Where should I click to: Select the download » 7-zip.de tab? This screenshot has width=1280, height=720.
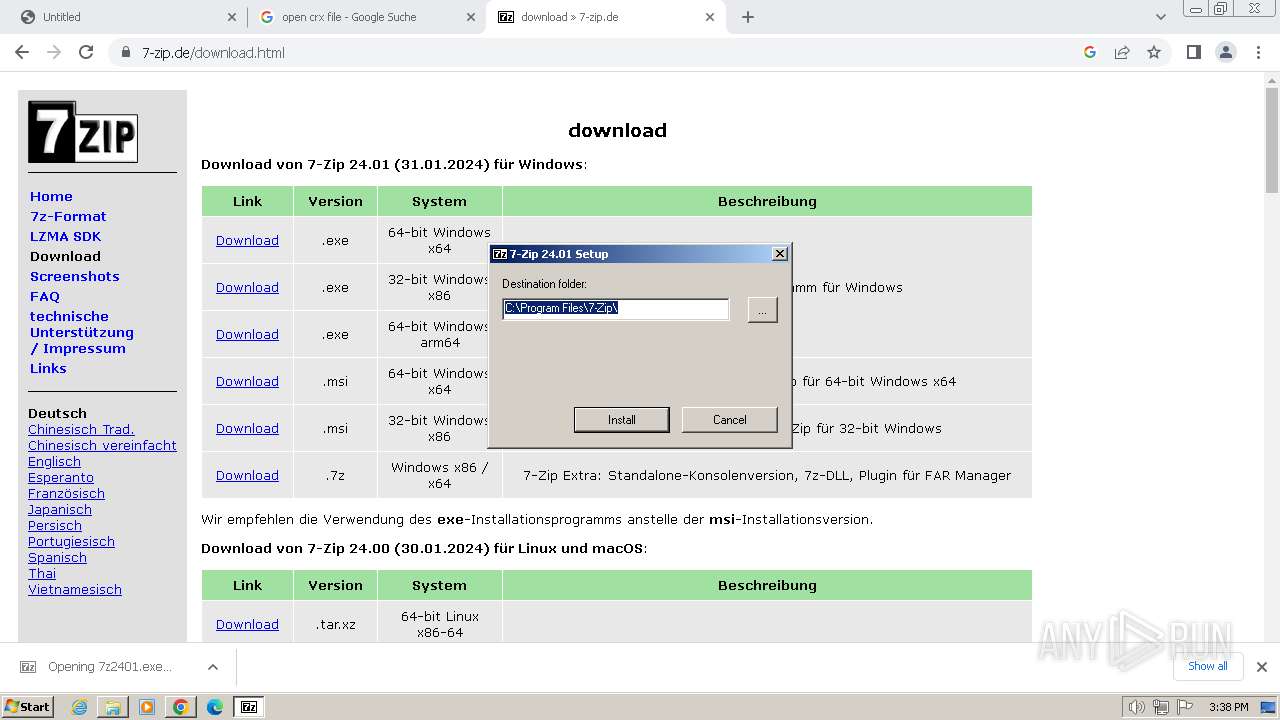click(x=606, y=17)
